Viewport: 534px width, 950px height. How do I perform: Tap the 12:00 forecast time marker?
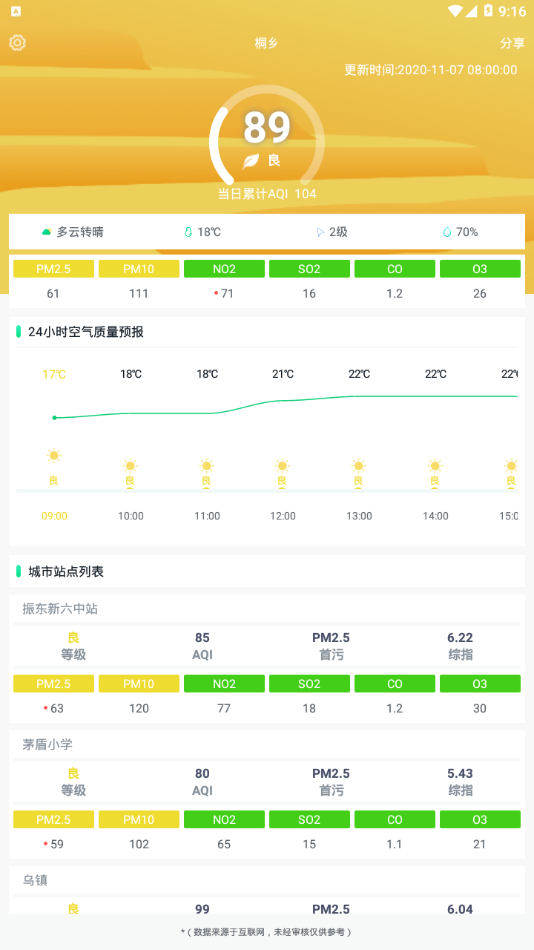(x=282, y=516)
